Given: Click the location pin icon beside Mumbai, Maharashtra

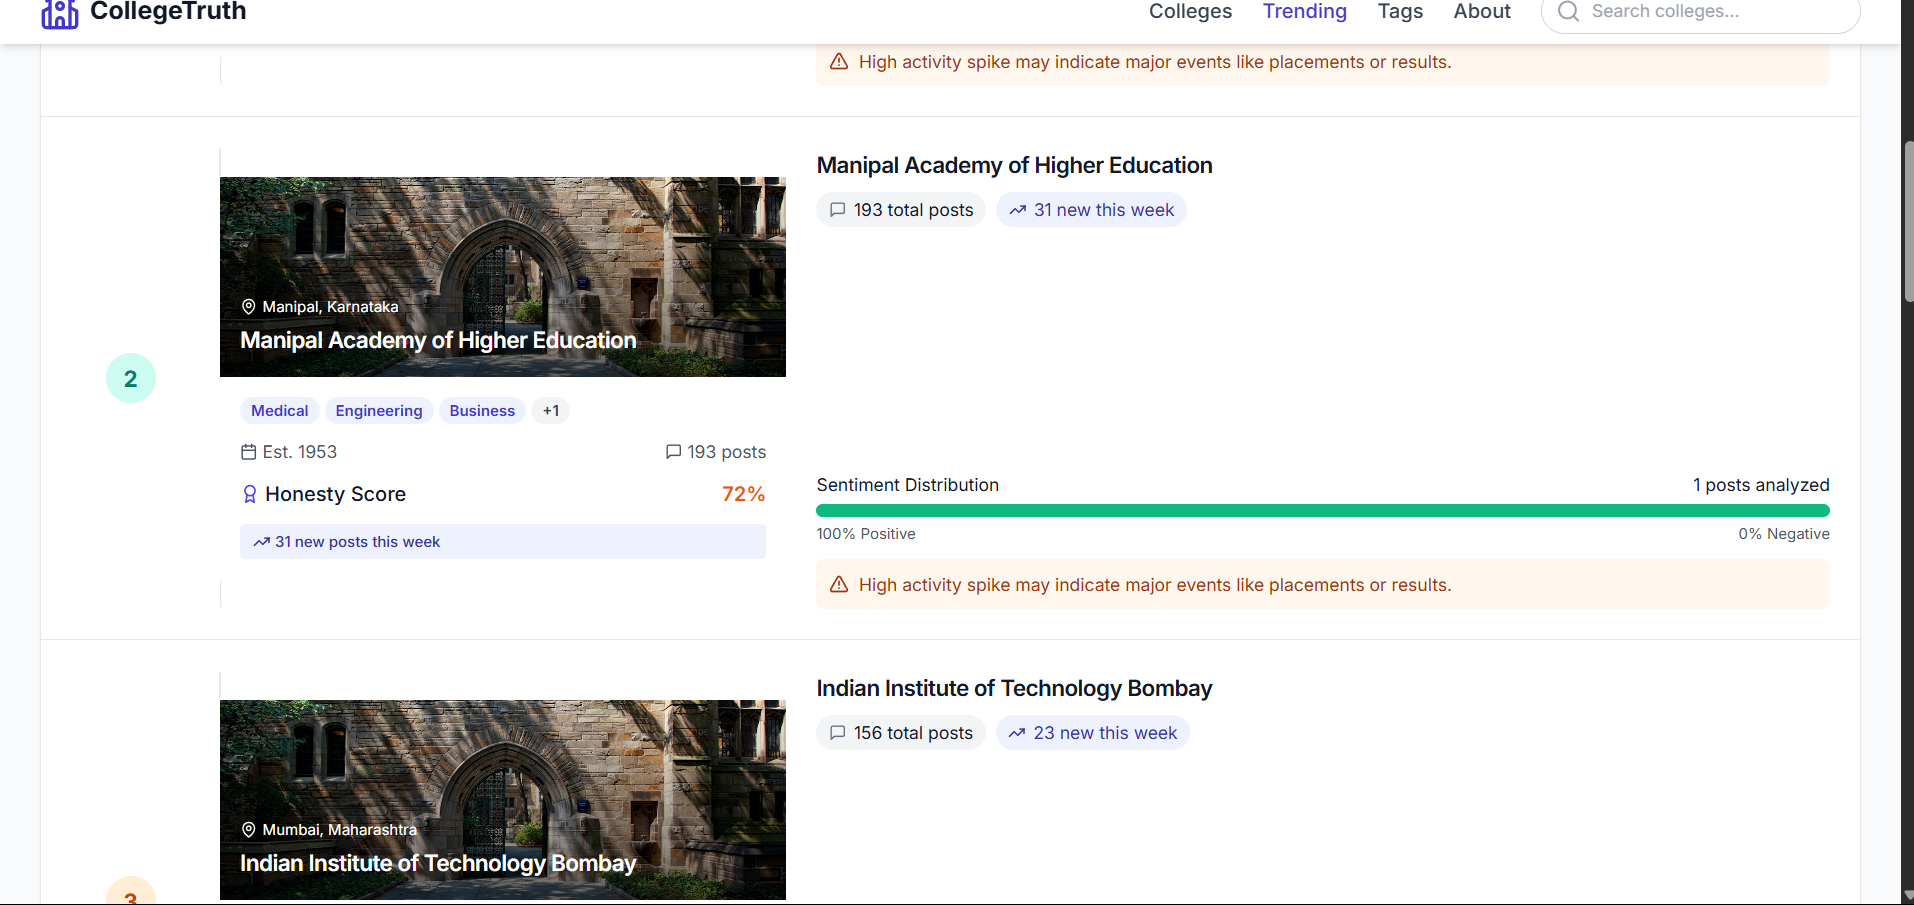Looking at the screenshot, I should pos(249,830).
